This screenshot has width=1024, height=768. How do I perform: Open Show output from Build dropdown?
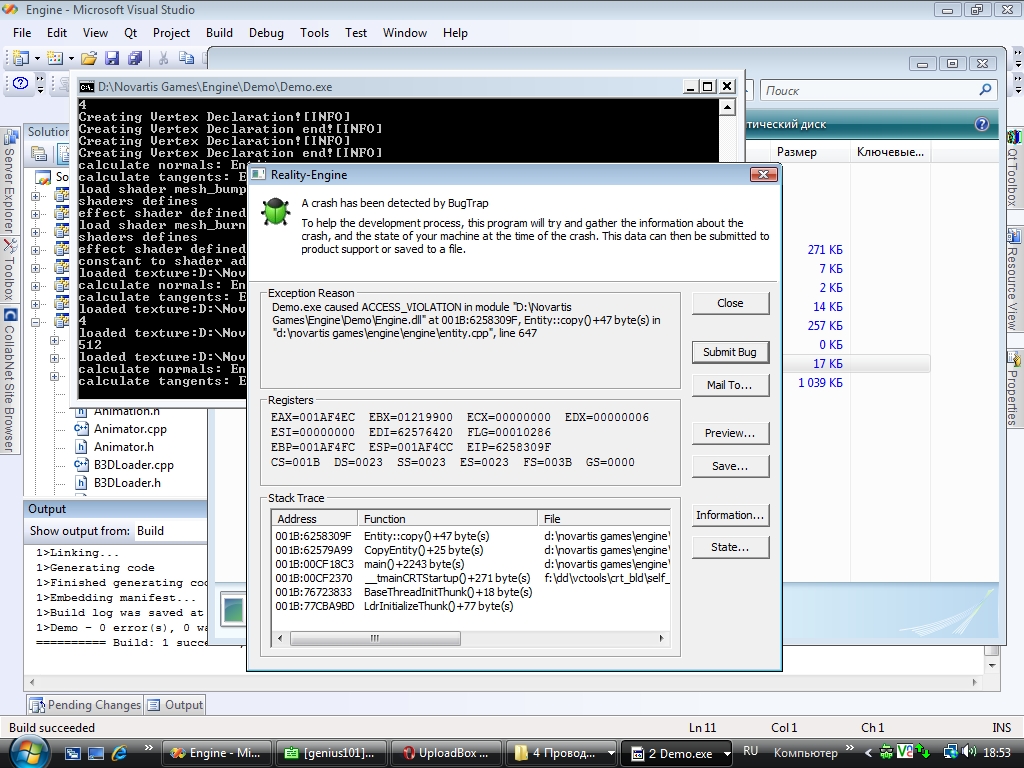tap(170, 531)
